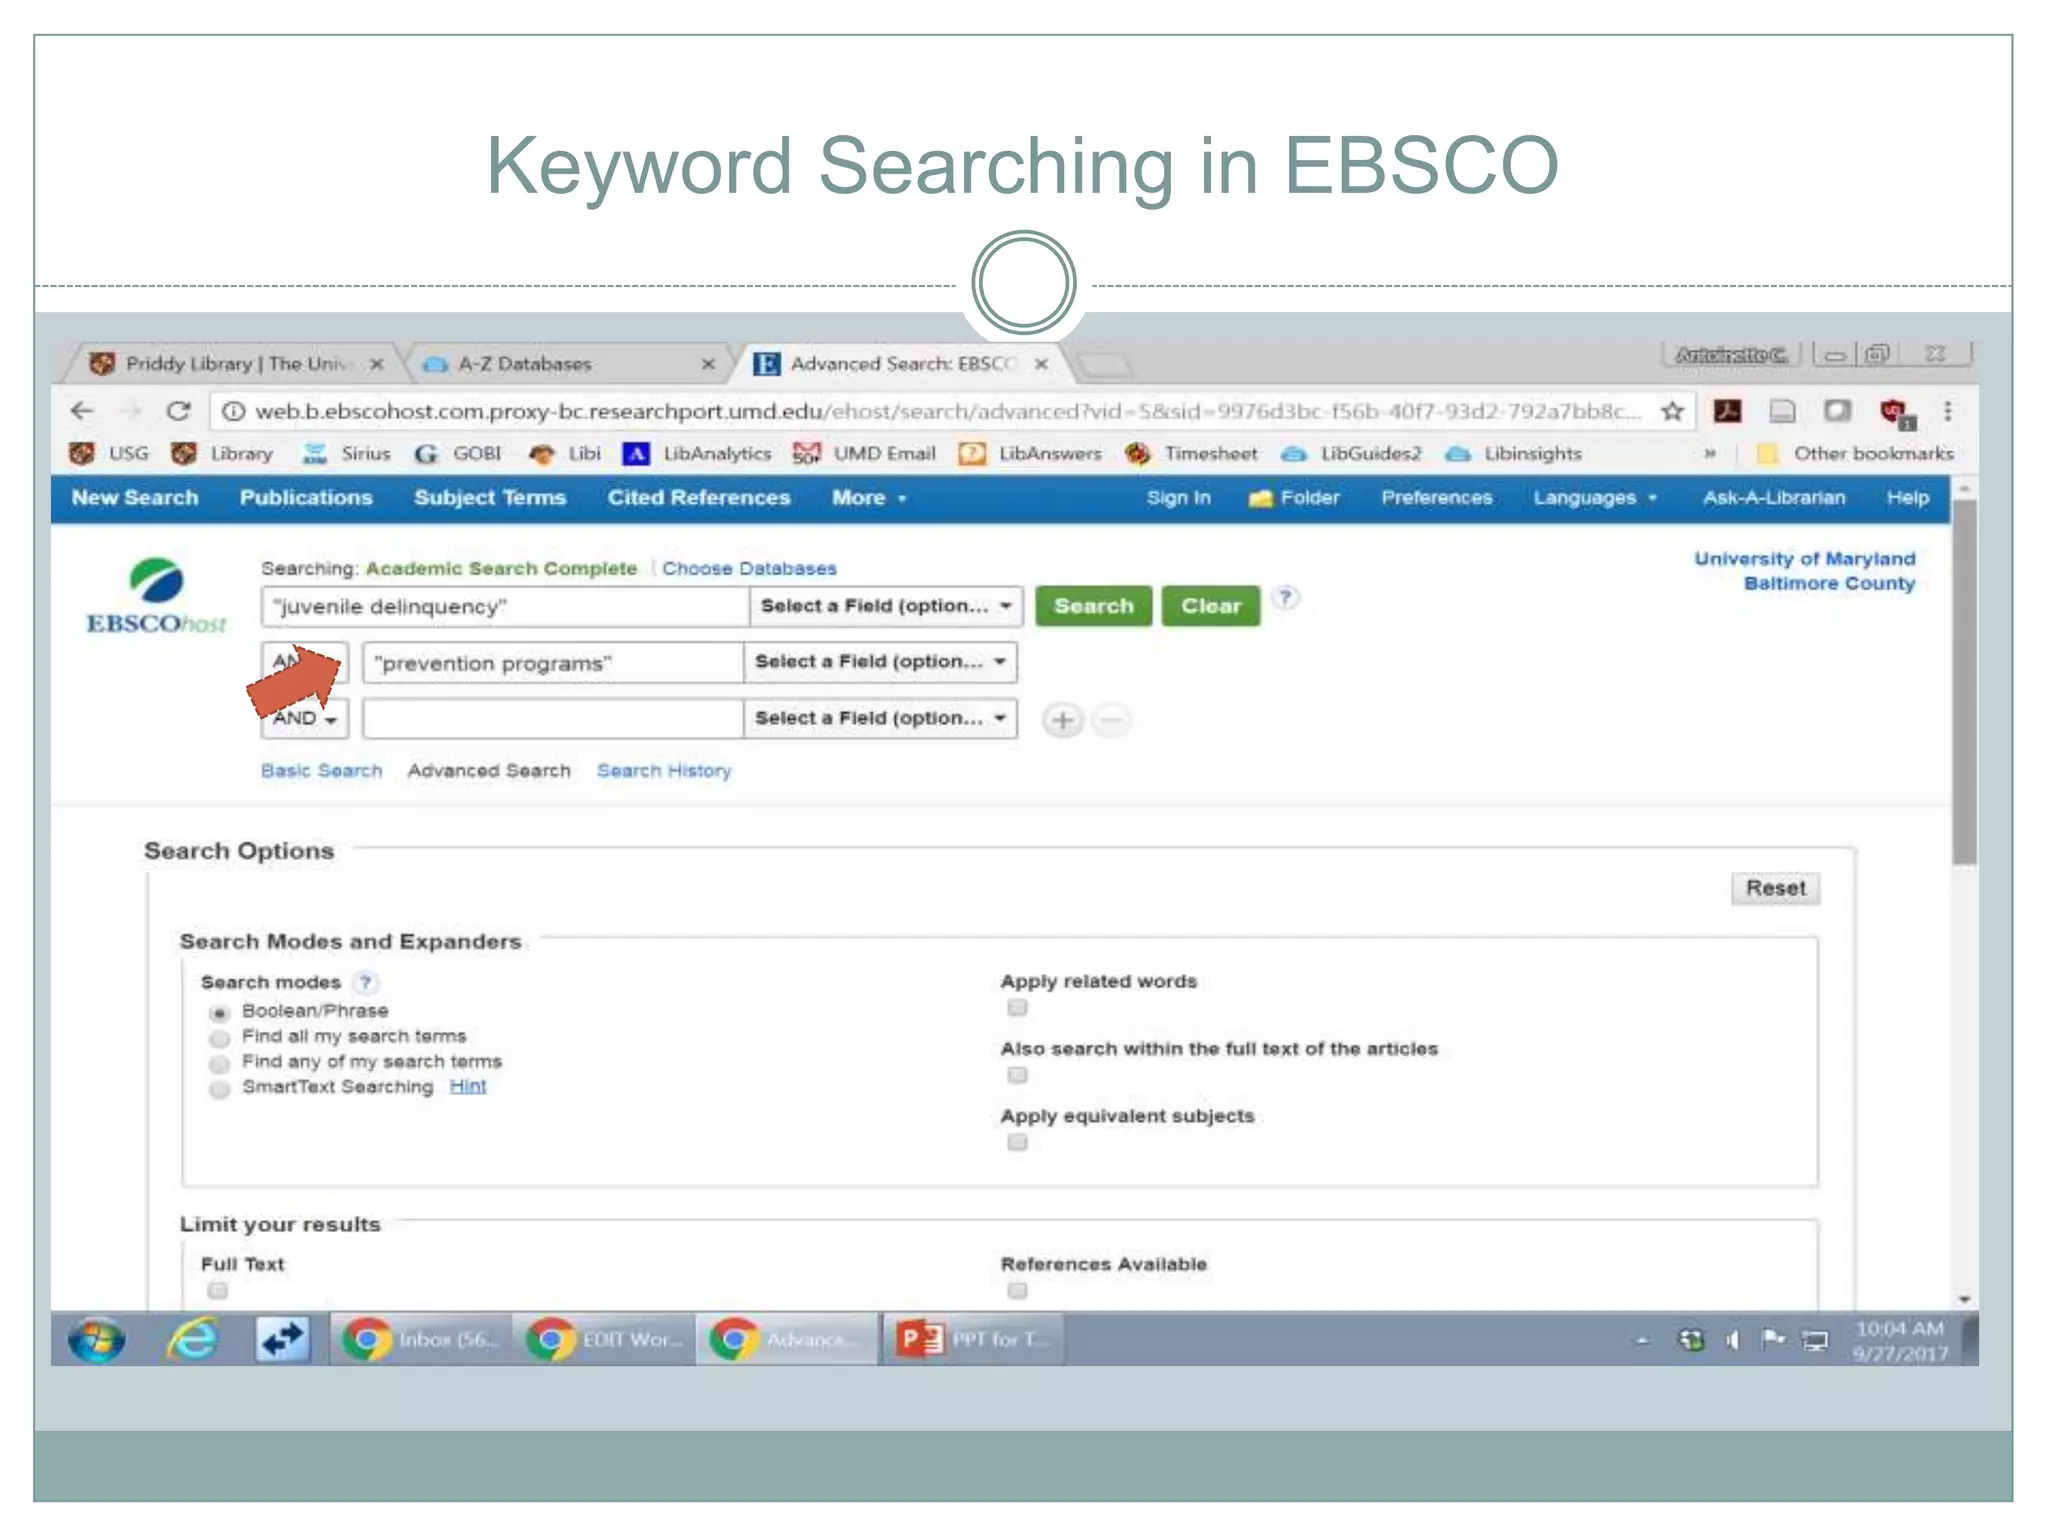Select Boolean/Phrase search mode
The image size is (2048, 1536).
pos(219,1013)
